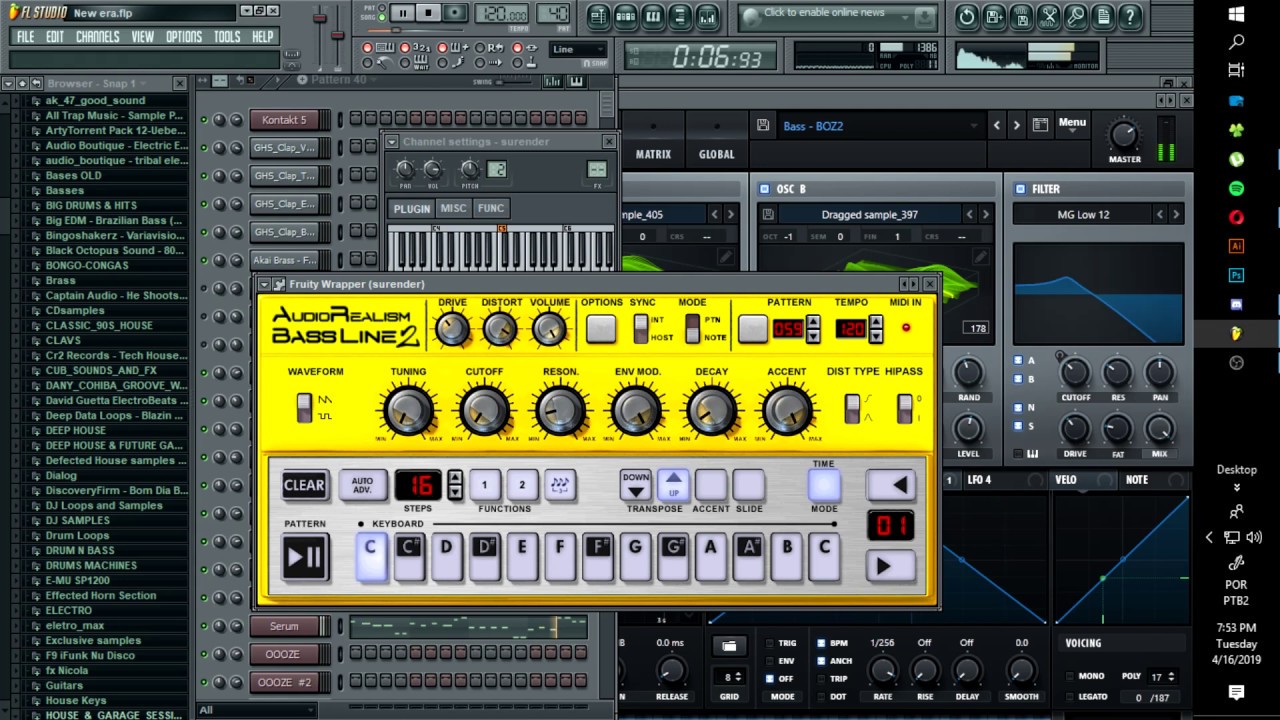This screenshot has width=1280, height=720.
Task: Click Bass Line pattern play/pause button
Action: (x=304, y=558)
